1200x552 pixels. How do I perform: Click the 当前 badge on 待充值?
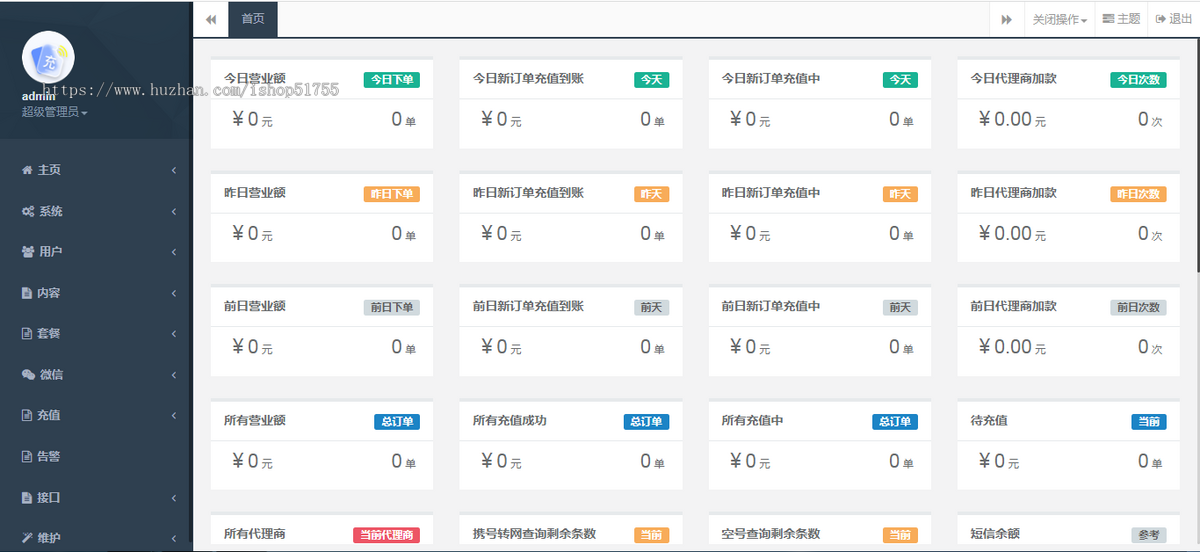pos(1150,422)
